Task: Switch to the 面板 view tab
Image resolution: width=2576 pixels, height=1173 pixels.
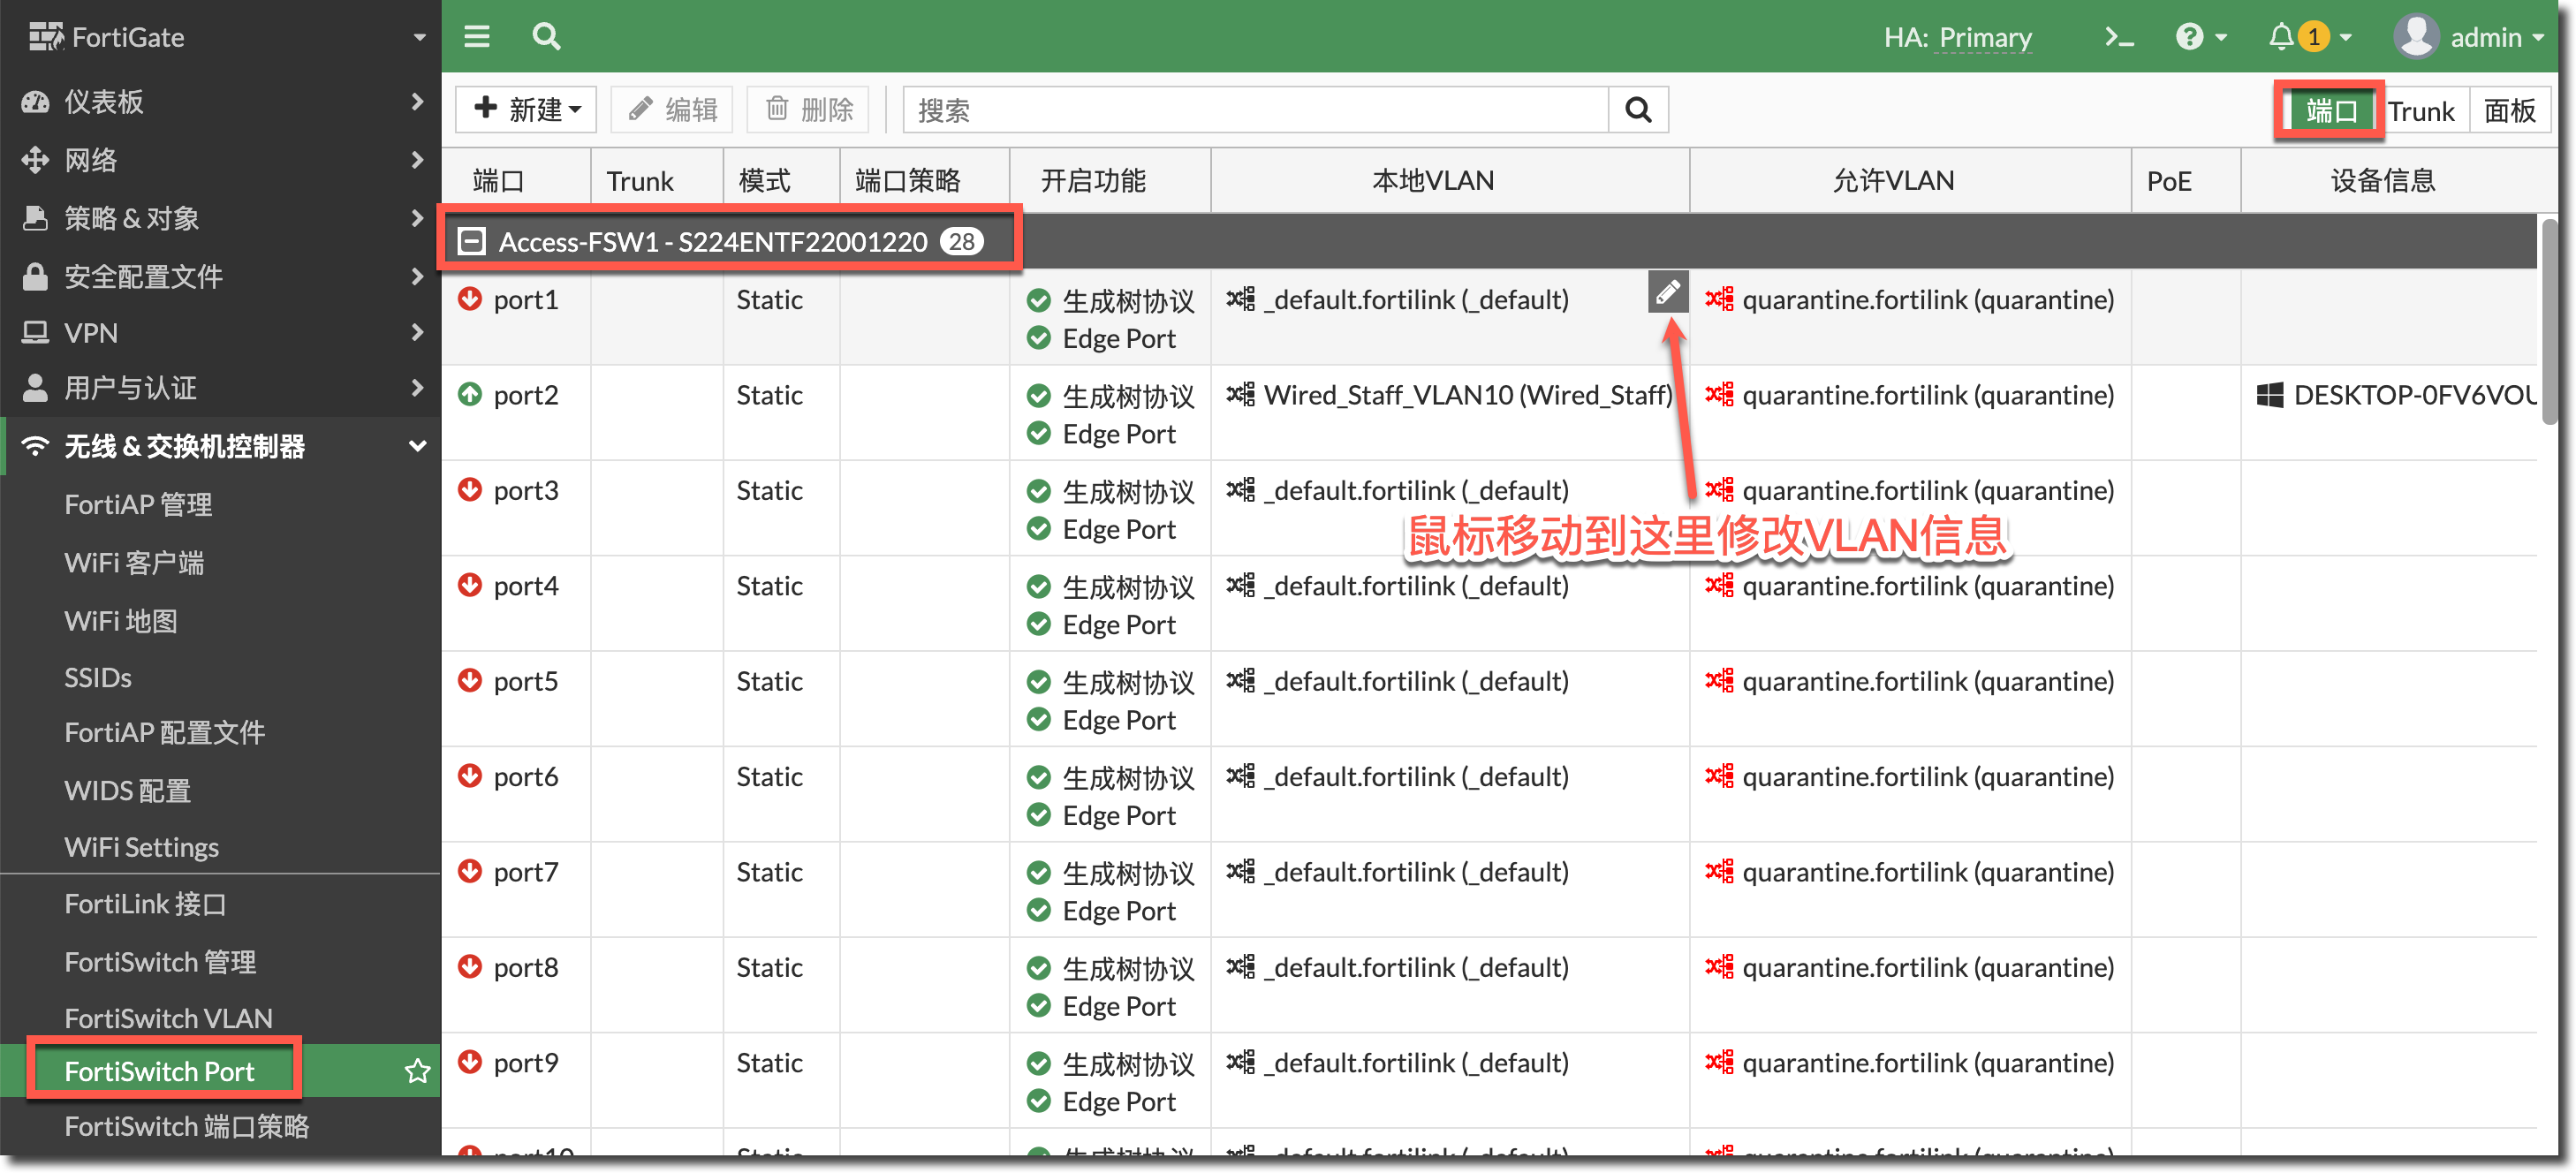Action: tap(2508, 111)
